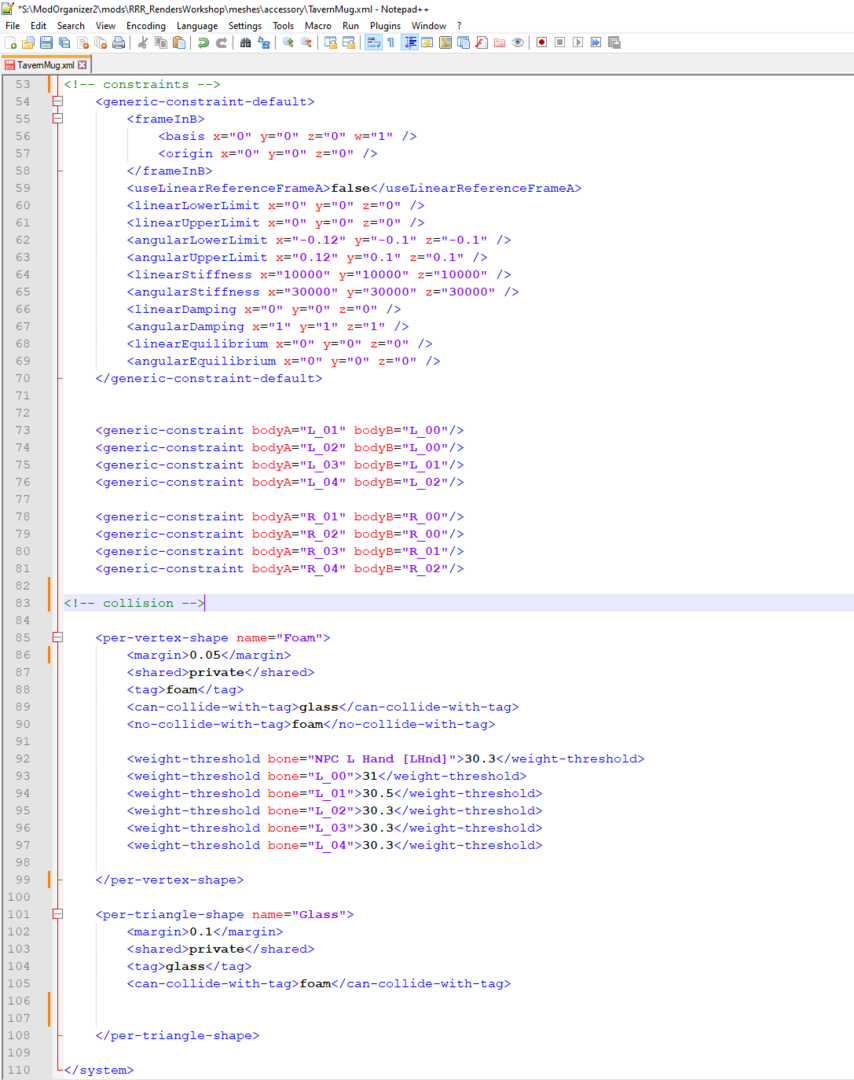Click Save Current Recorded Macro icon
The height and width of the screenshot is (1080, 854).
point(614,43)
